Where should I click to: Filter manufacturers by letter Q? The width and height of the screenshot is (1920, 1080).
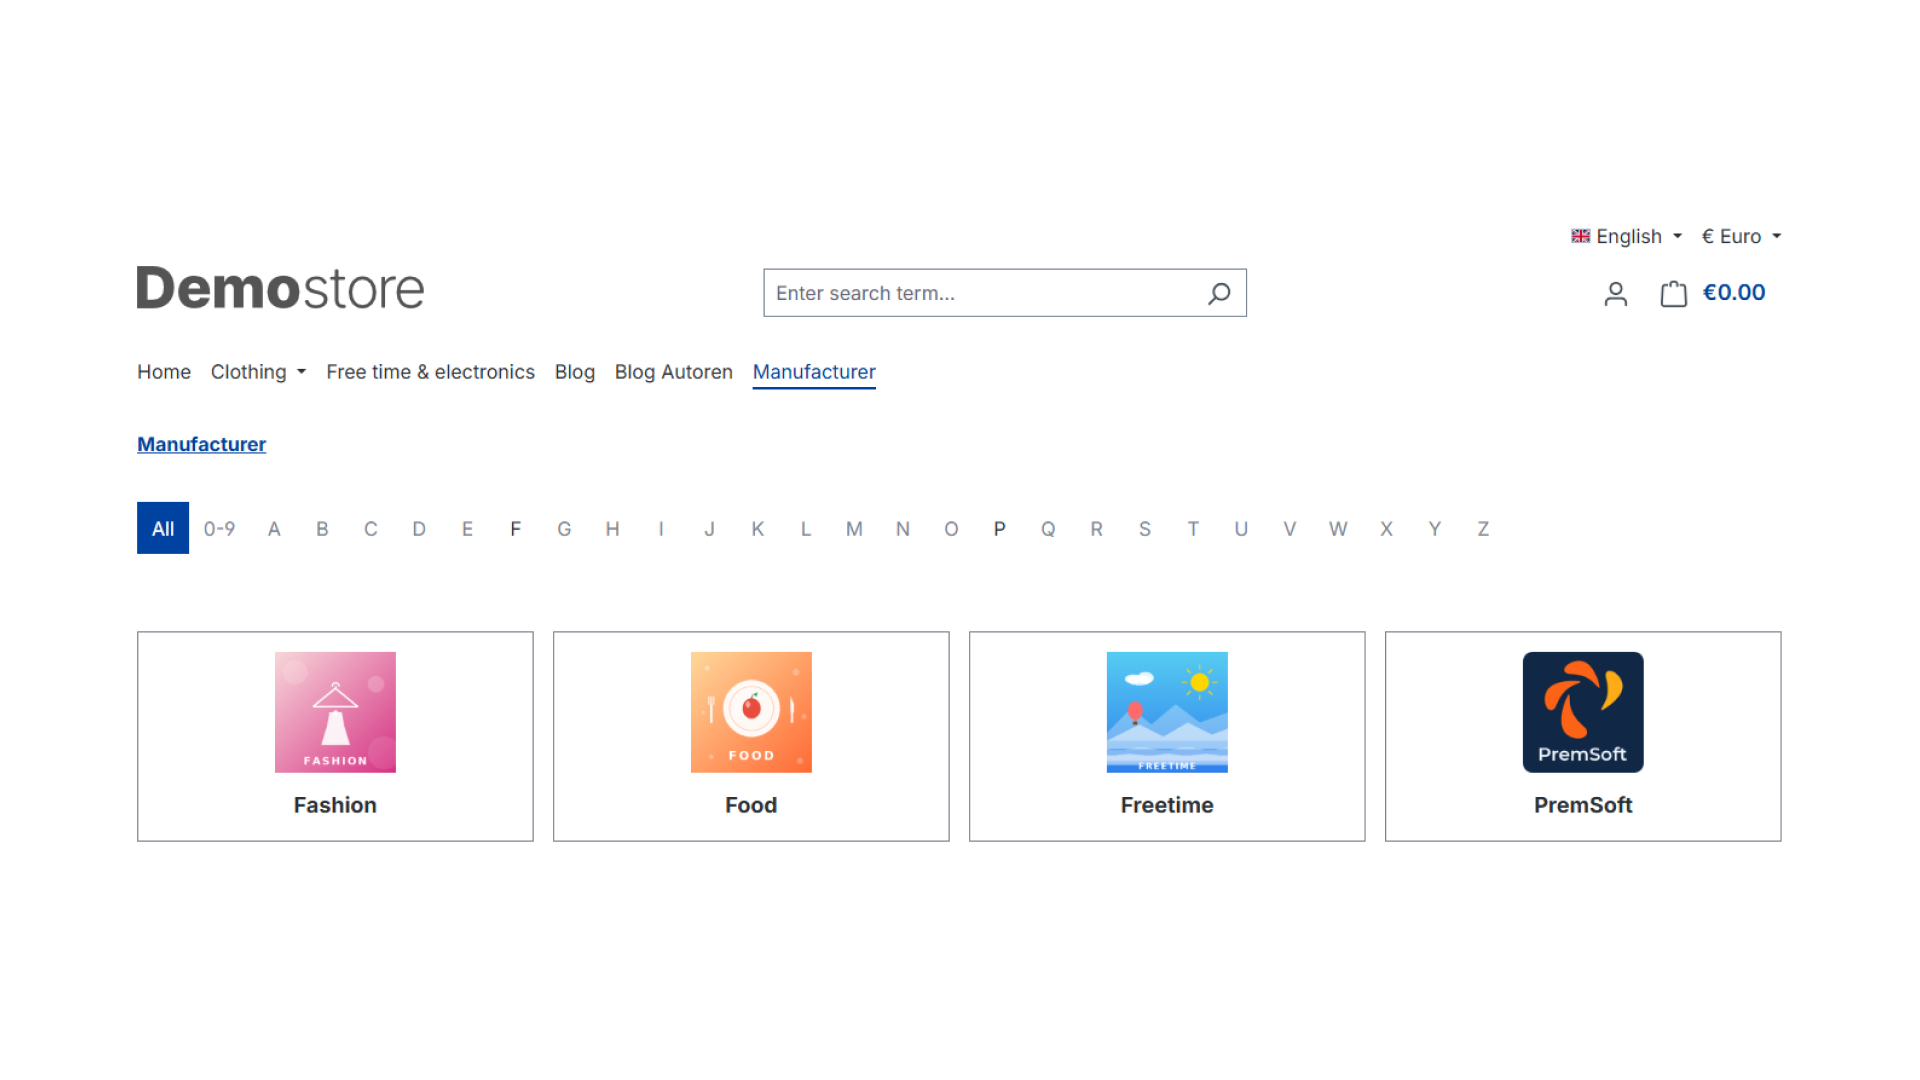[x=1048, y=528]
